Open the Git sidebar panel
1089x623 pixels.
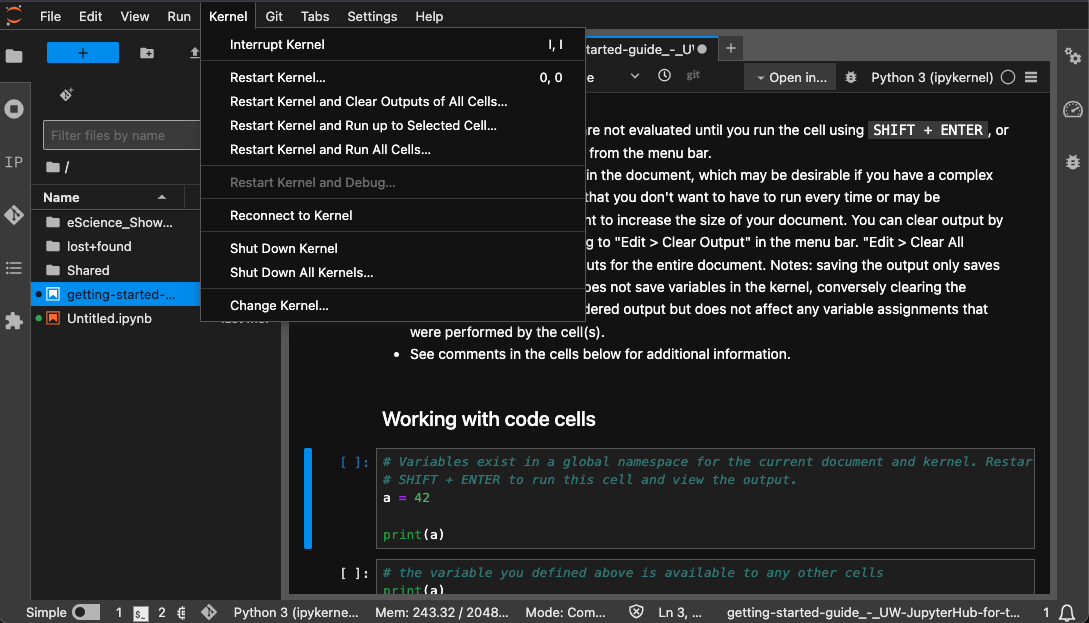point(14,214)
